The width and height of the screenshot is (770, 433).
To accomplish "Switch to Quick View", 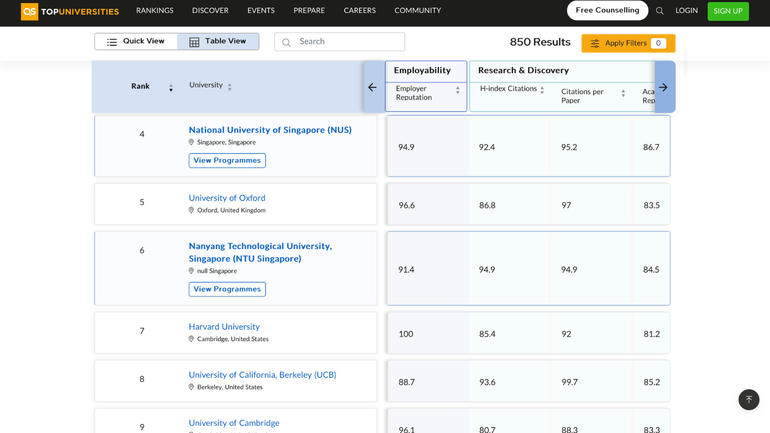I will (136, 42).
